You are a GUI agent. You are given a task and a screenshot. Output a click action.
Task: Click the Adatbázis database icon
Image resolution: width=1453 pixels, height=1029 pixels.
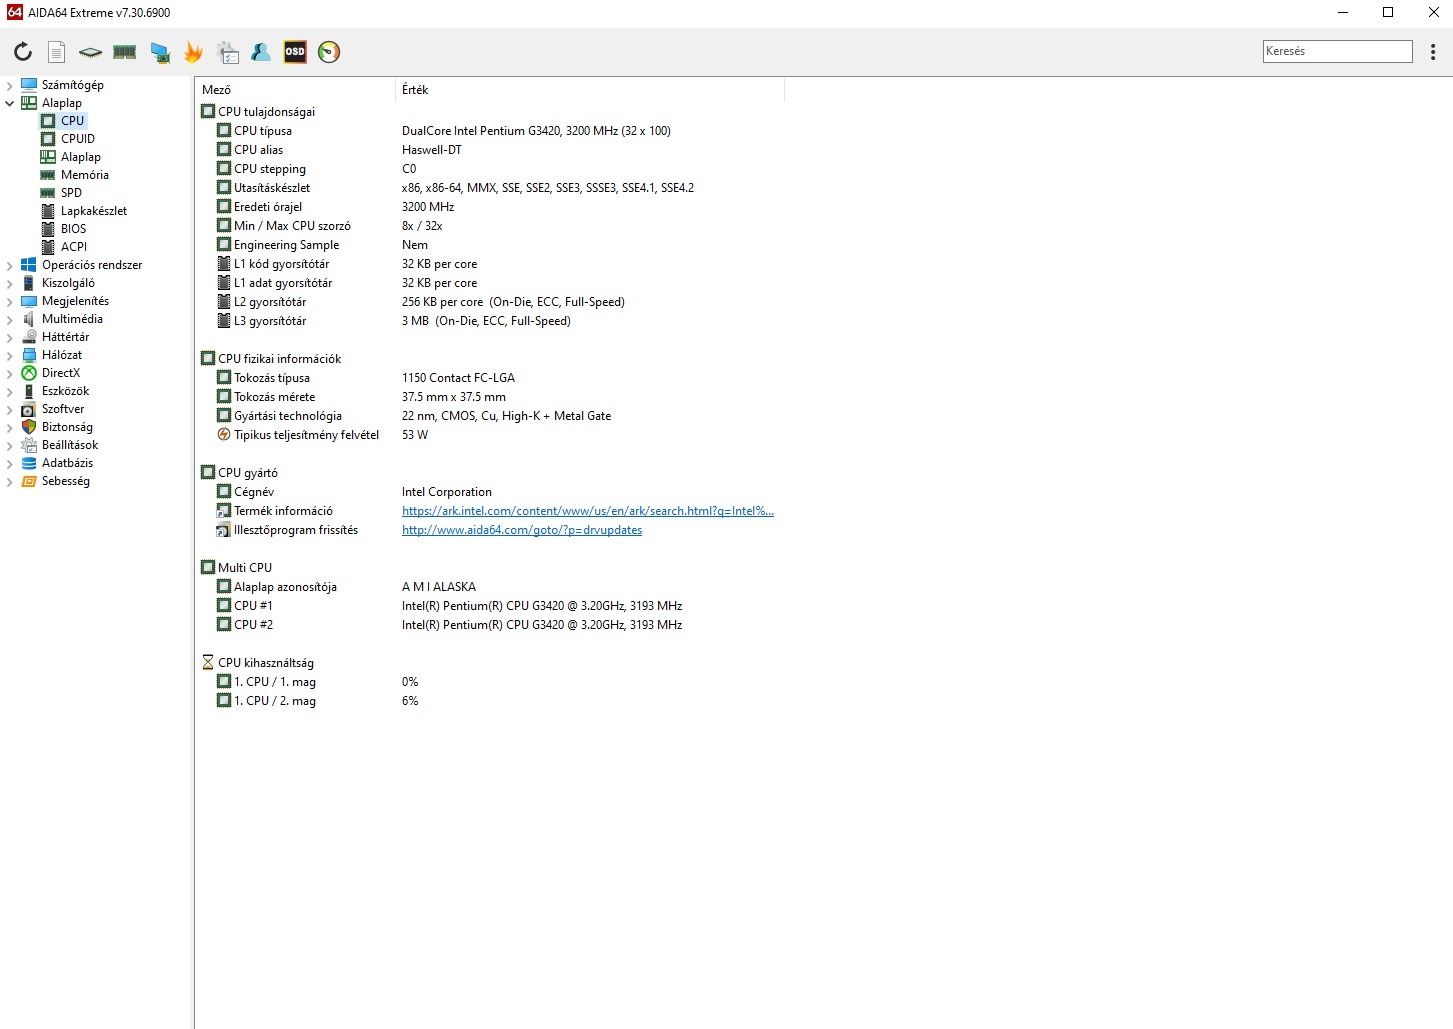(x=29, y=463)
